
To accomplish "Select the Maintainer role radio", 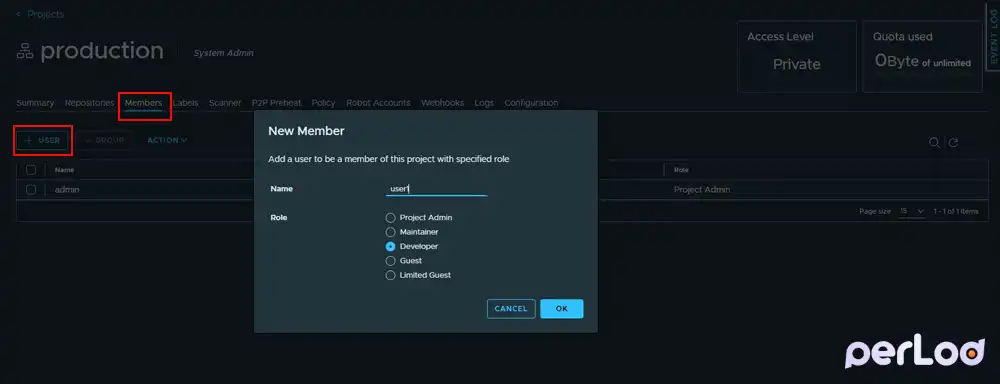I will click(x=390, y=232).
